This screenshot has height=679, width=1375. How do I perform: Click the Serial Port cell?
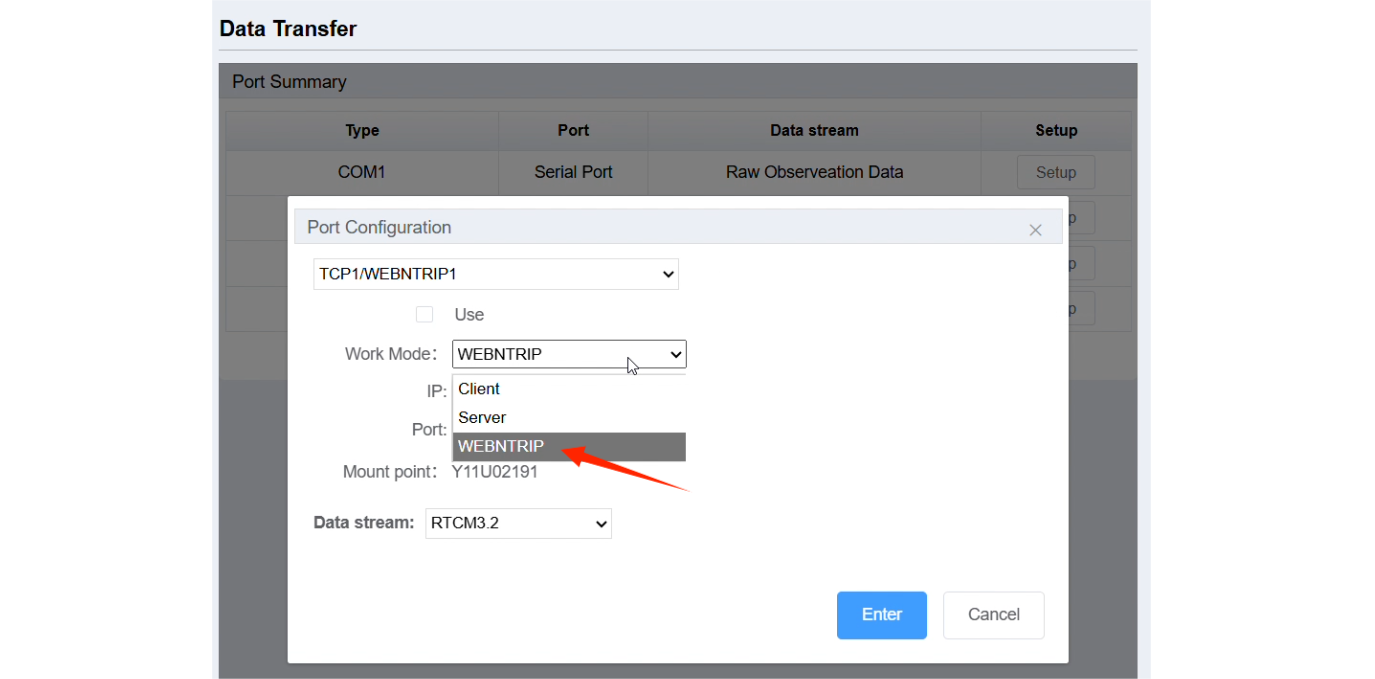tap(573, 172)
